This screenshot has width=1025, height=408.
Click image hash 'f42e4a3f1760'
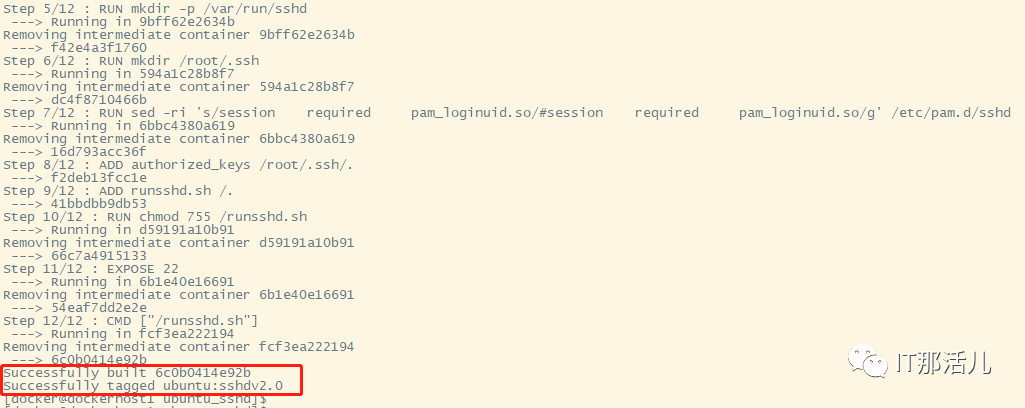[99, 48]
